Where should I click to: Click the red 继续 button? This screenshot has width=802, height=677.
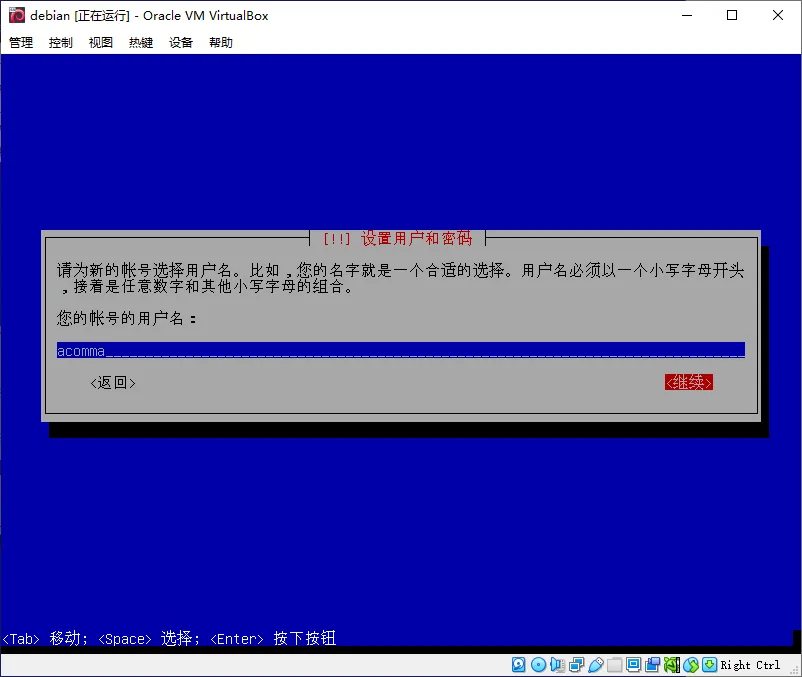[688, 382]
